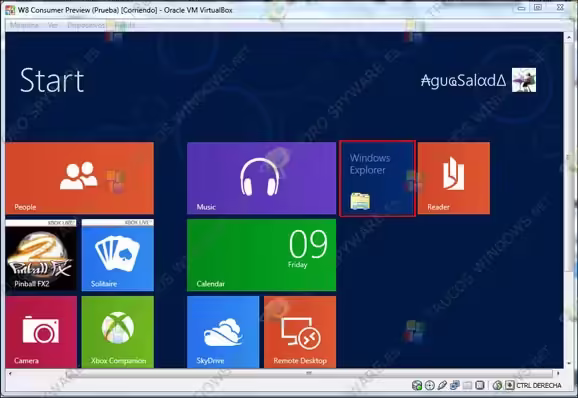Open the Dispositivos menu
Image resolution: width=578 pixels, height=398 pixels.
coord(86,25)
